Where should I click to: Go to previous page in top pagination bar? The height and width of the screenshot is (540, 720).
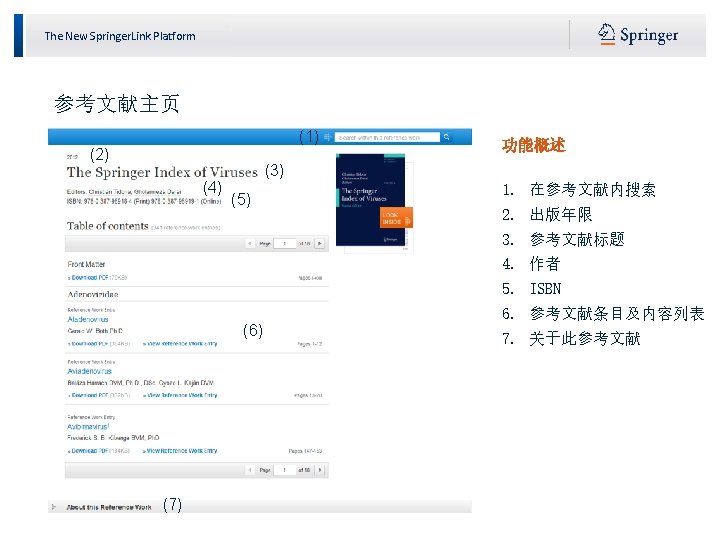tap(249, 243)
